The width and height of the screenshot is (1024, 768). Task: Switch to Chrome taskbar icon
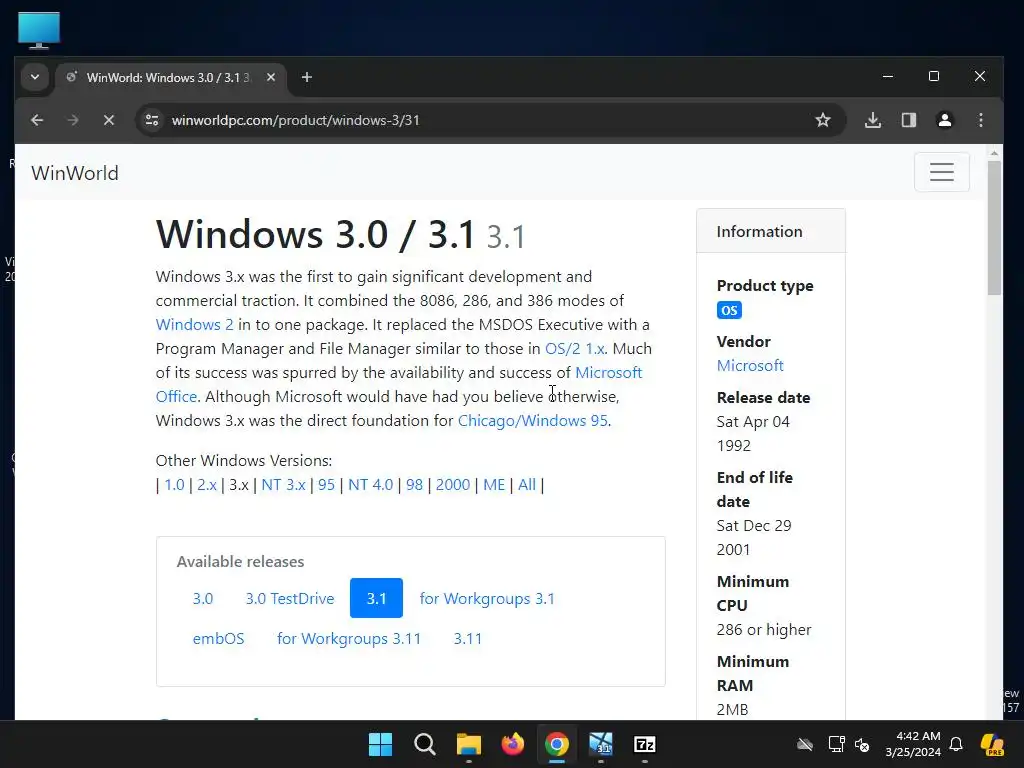557,744
